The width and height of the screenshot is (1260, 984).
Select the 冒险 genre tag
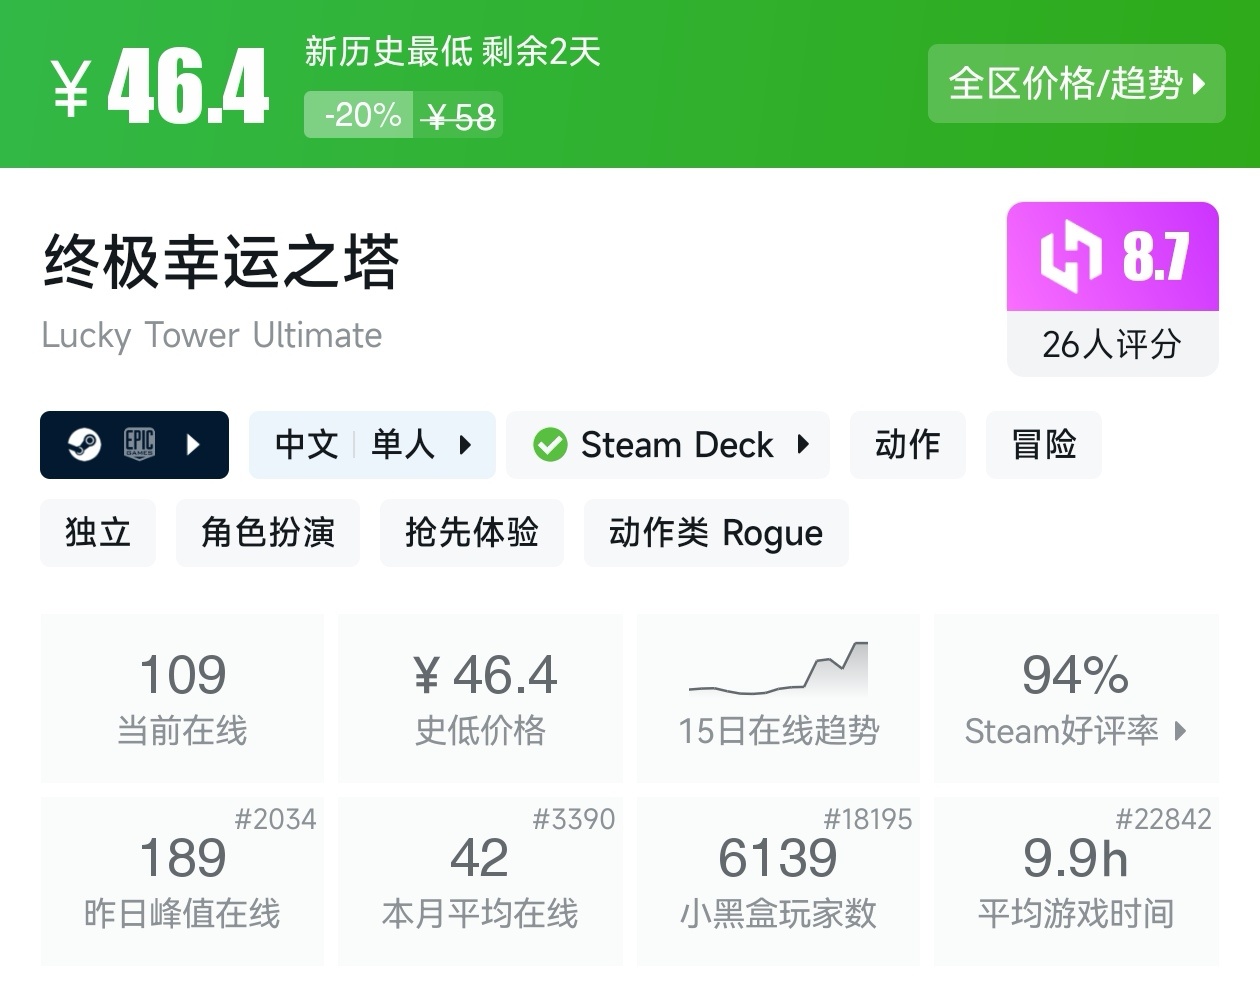point(1043,445)
